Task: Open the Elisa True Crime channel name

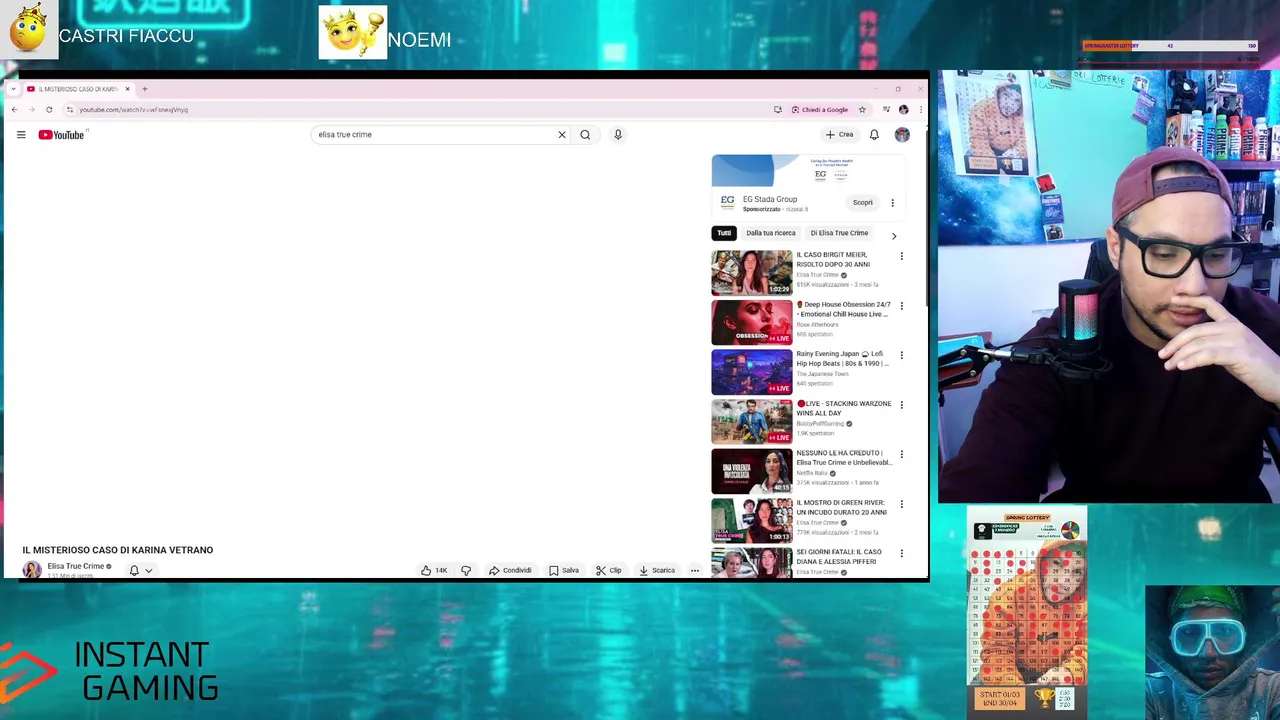Action: click(76, 566)
